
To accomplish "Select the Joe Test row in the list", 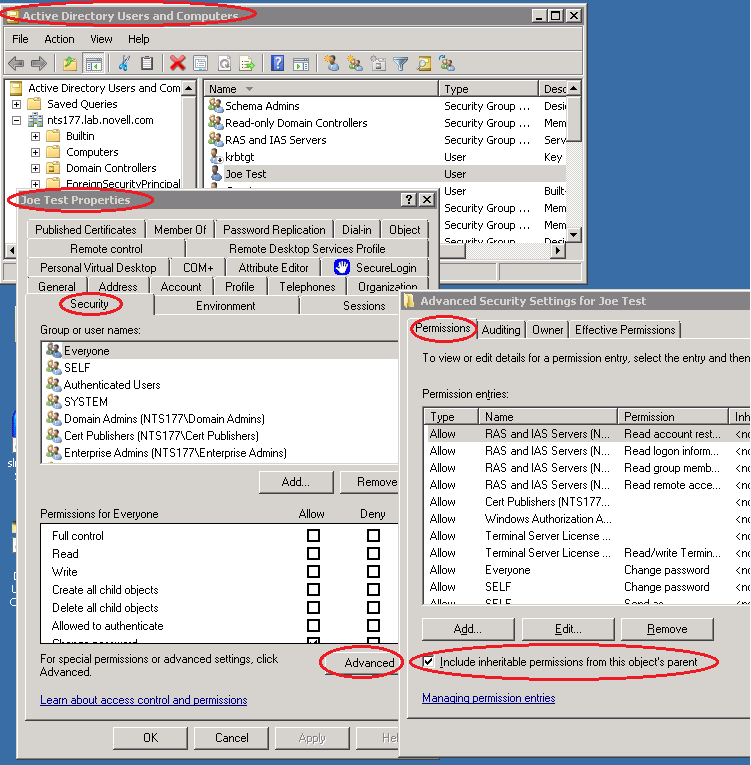I will (x=386, y=174).
